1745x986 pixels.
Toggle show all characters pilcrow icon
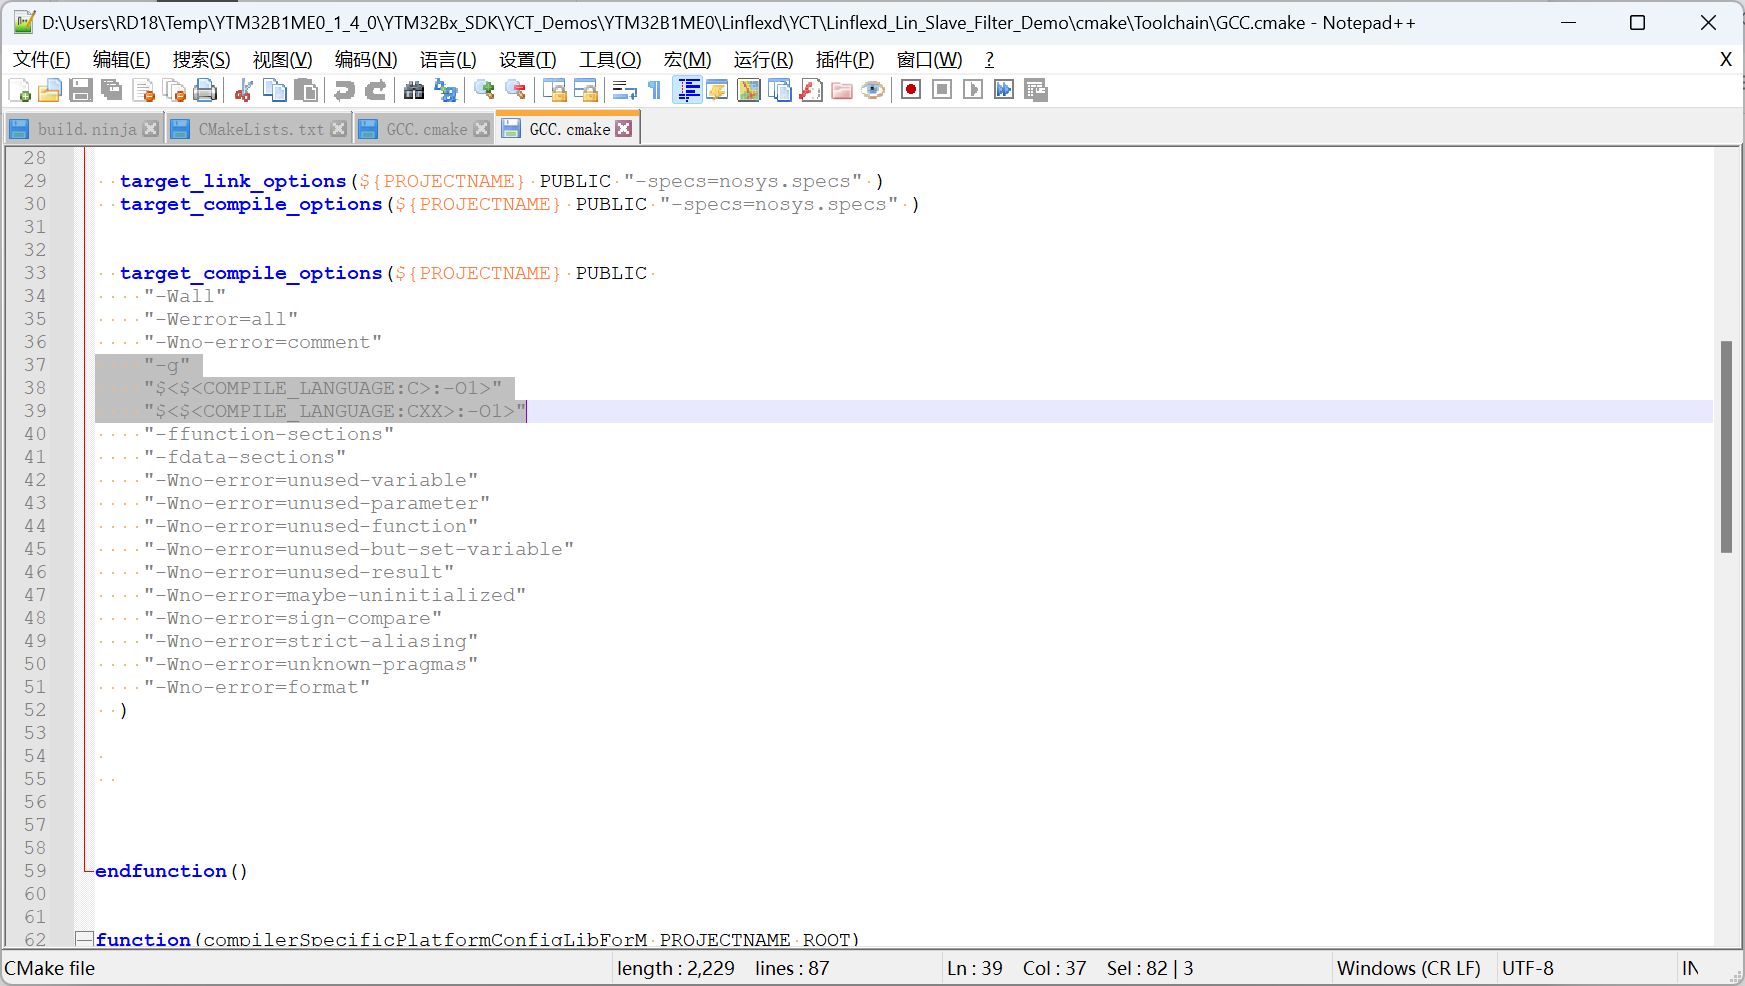pyautogui.click(x=655, y=91)
